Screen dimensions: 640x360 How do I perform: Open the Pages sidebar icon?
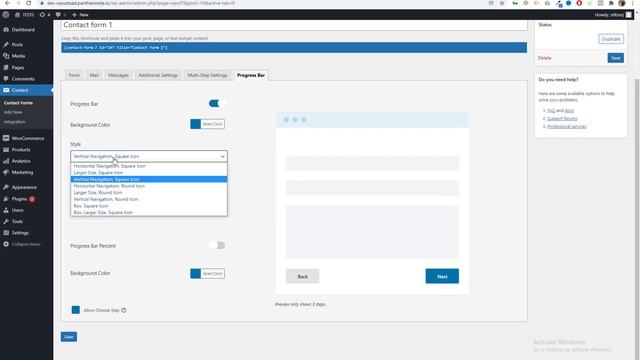click(x=6, y=67)
